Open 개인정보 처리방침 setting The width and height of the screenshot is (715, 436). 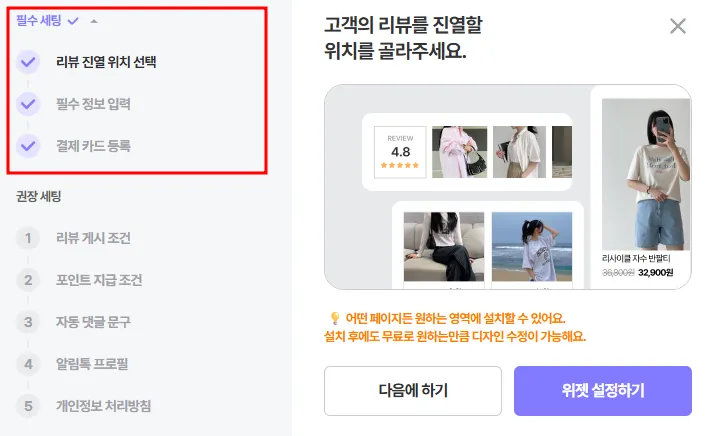pyautogui.click(x=104, y=406)
